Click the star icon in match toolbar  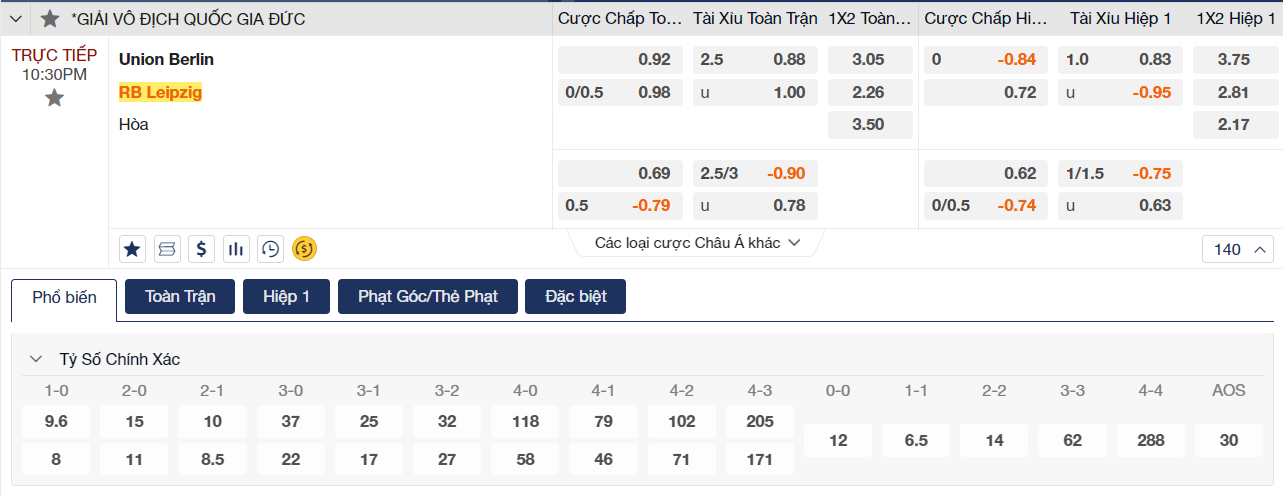132,249
